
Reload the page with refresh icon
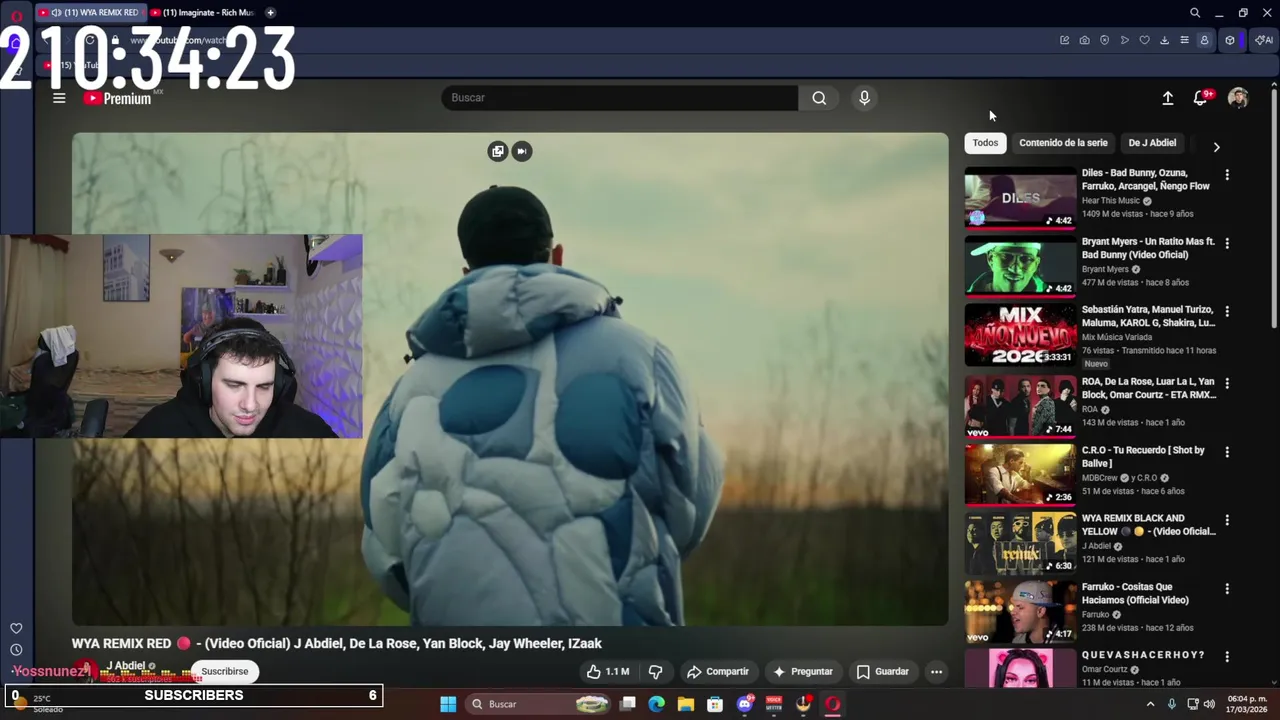click(90, 40)
